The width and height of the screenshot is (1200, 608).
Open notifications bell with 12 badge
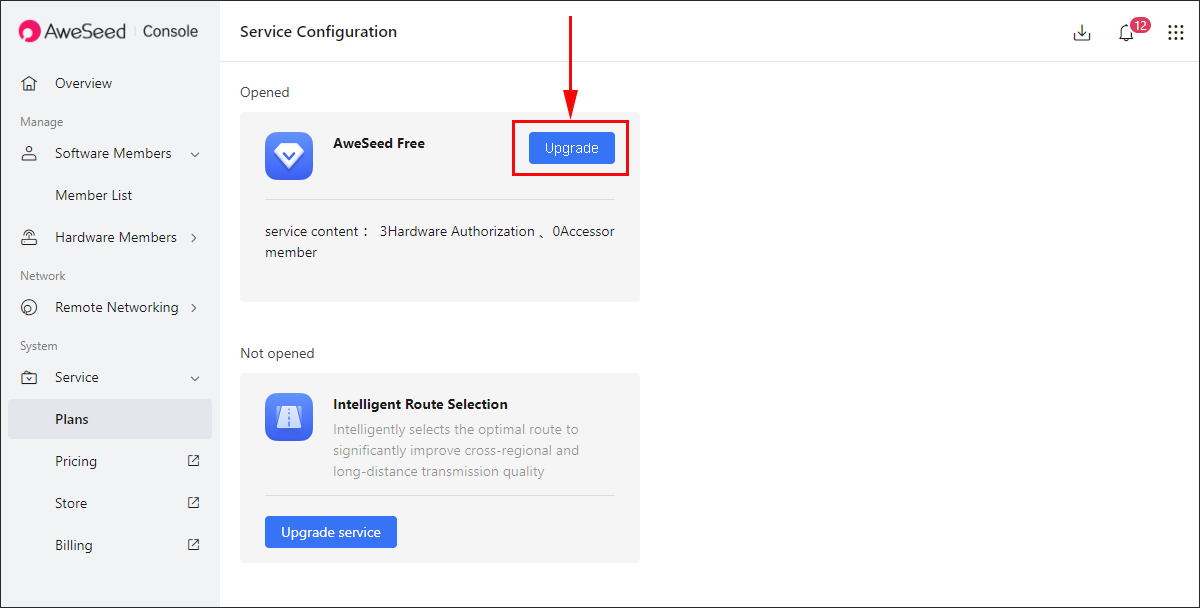point(1127,33)
